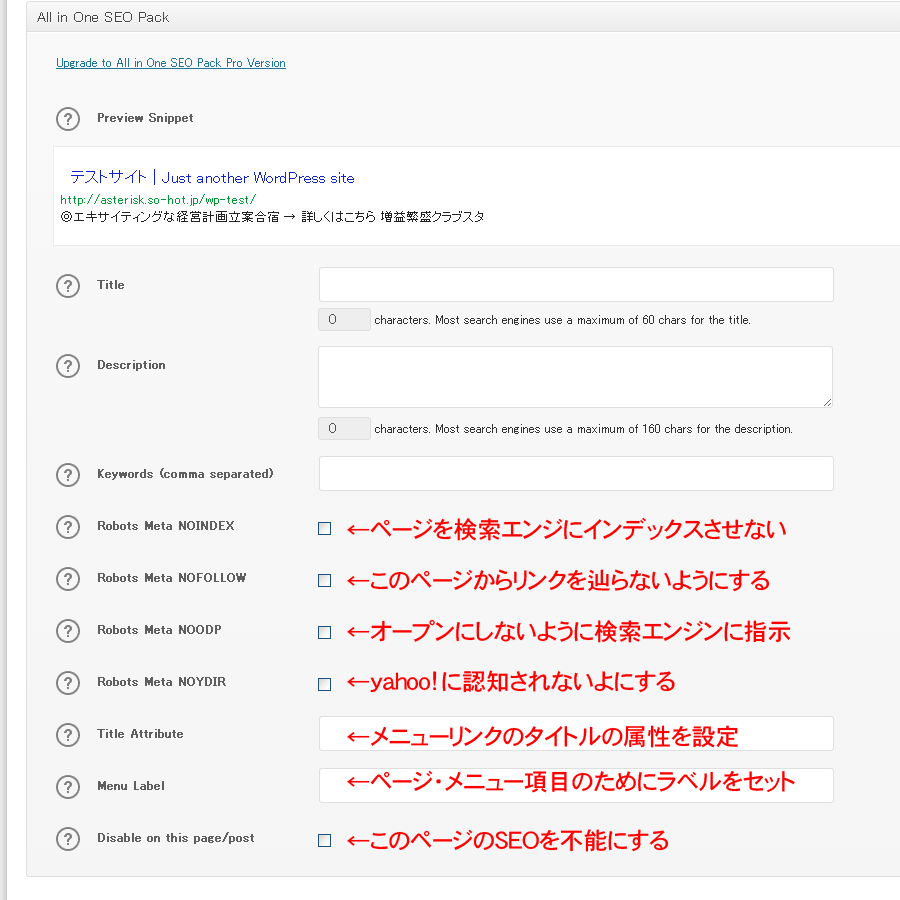The height and width of the screenshot is (900, 900).
Task: Show help for Disable on this page/post
Action: tap(67, 839)
